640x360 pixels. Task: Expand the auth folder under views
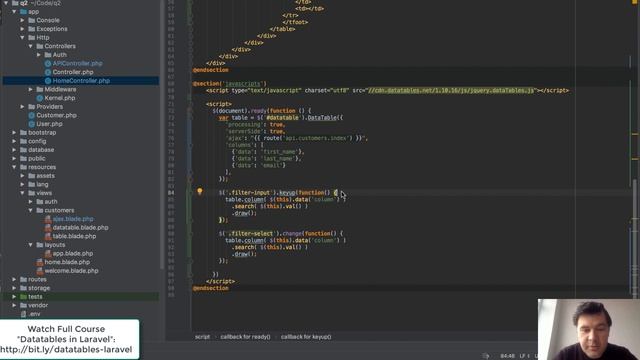tap(31, 202)
